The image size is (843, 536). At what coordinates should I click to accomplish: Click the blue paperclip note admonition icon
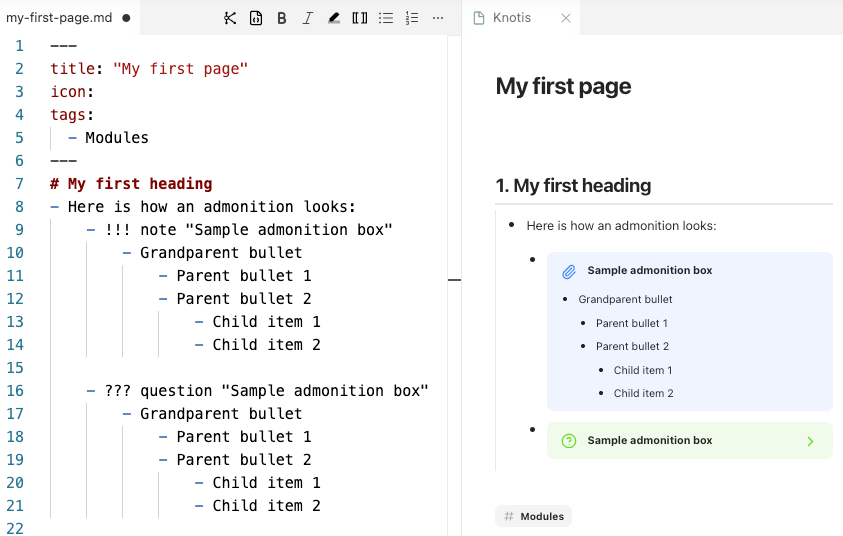pos(569,271)
